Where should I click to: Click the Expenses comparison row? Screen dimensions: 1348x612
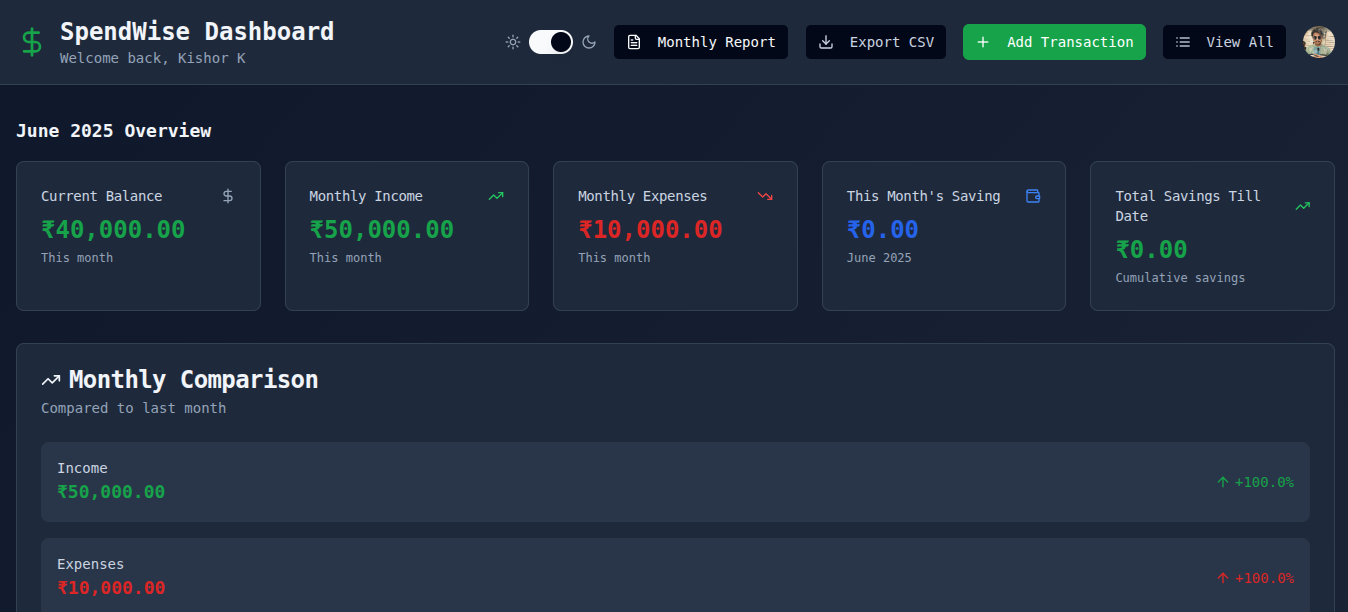675,577
